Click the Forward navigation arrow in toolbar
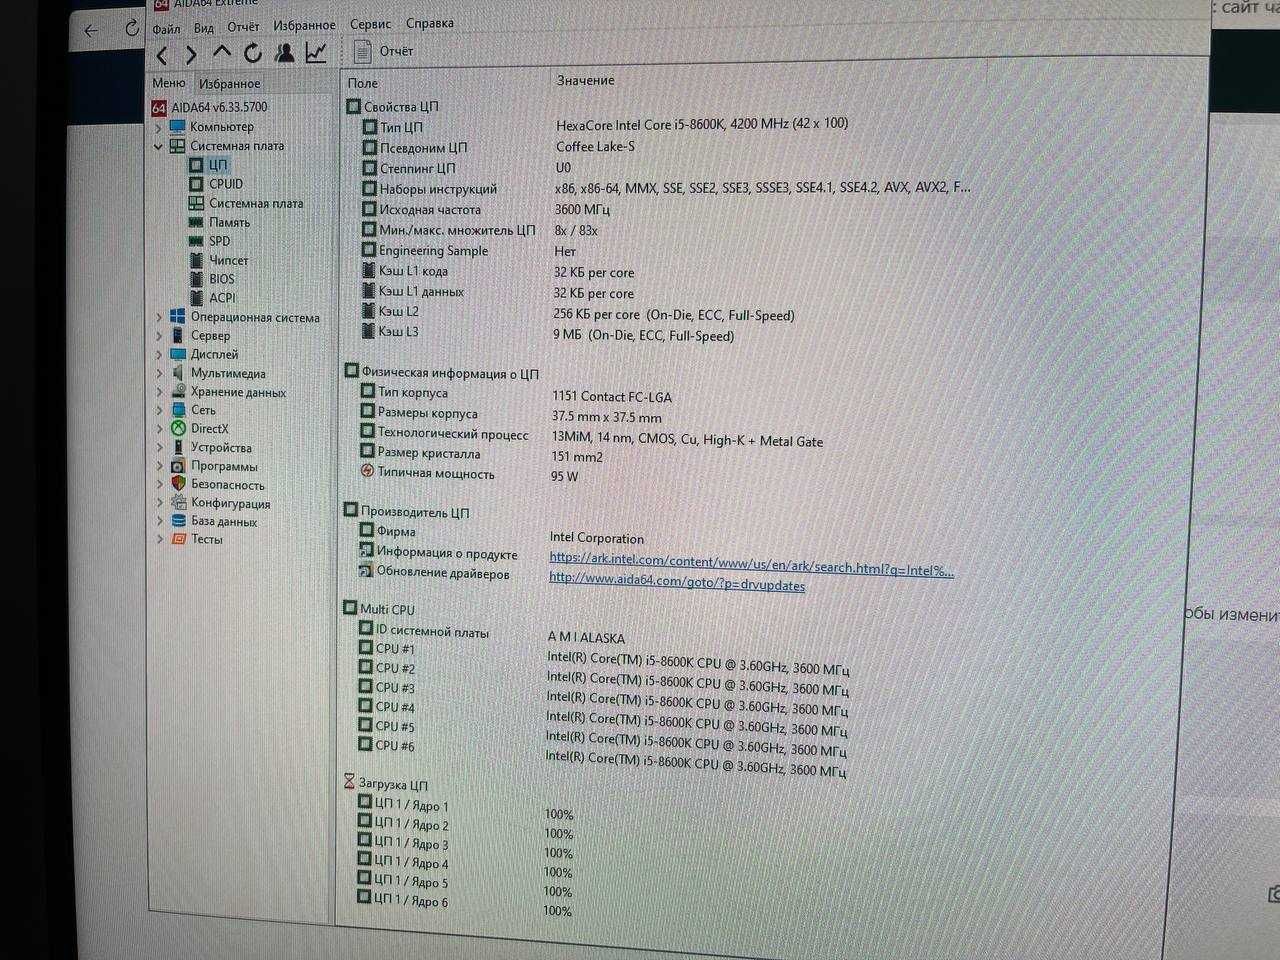This screenshot has height=960, width=1280. (191, 56)
